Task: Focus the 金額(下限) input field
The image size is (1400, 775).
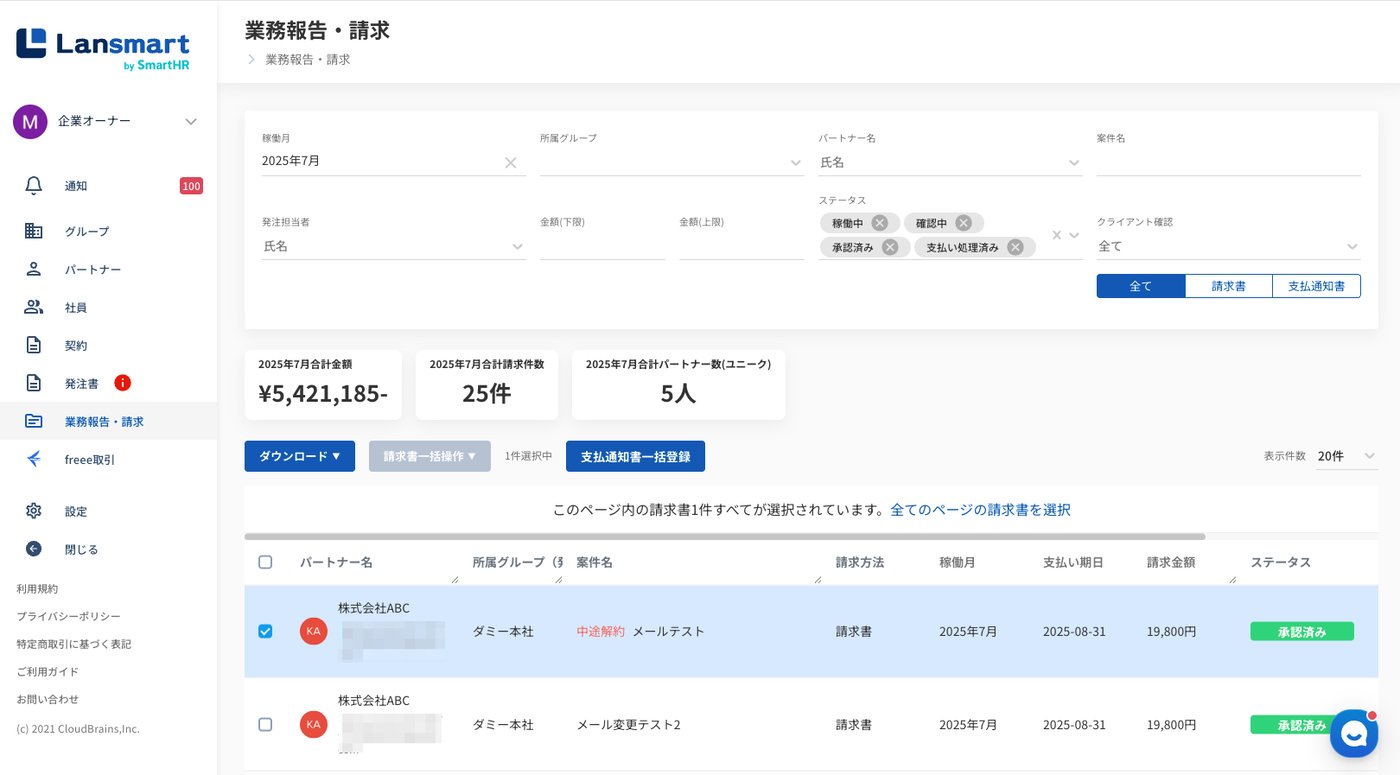Action: pos(602,246)
